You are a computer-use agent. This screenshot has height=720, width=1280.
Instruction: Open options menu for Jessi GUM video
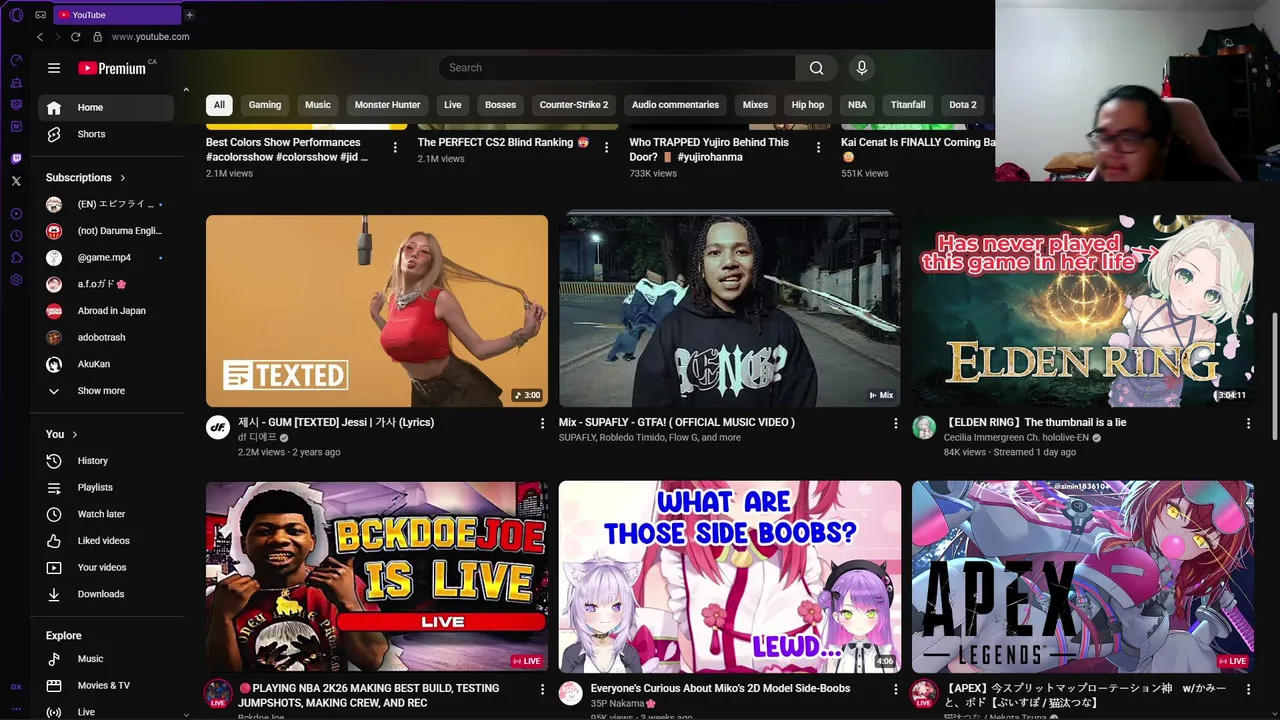pyautogui.click(x=543, y=424)
